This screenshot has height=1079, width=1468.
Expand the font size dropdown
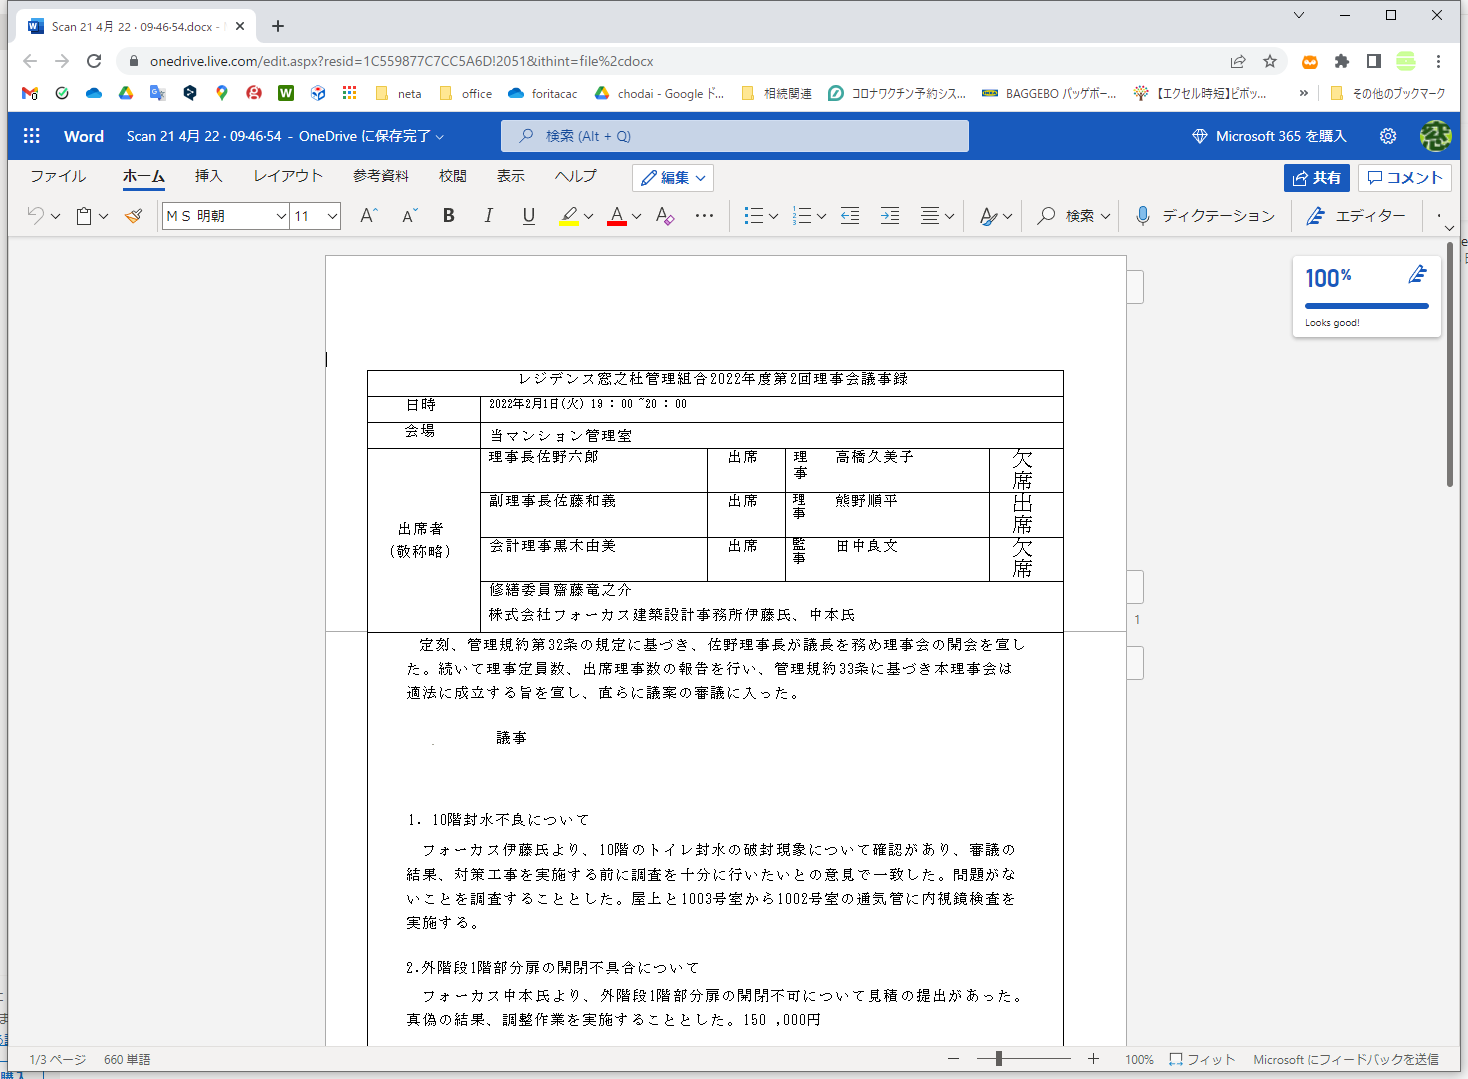[331, 215]
